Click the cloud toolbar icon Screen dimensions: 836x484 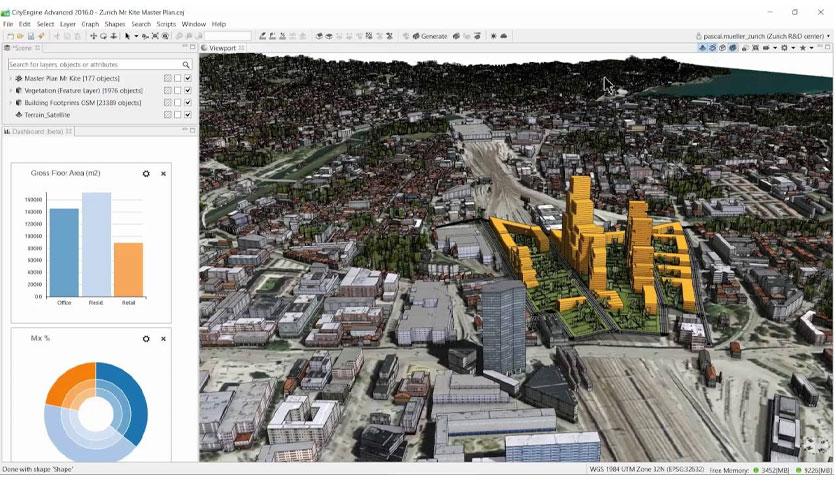pyautogui.click(x=503, y=36)
